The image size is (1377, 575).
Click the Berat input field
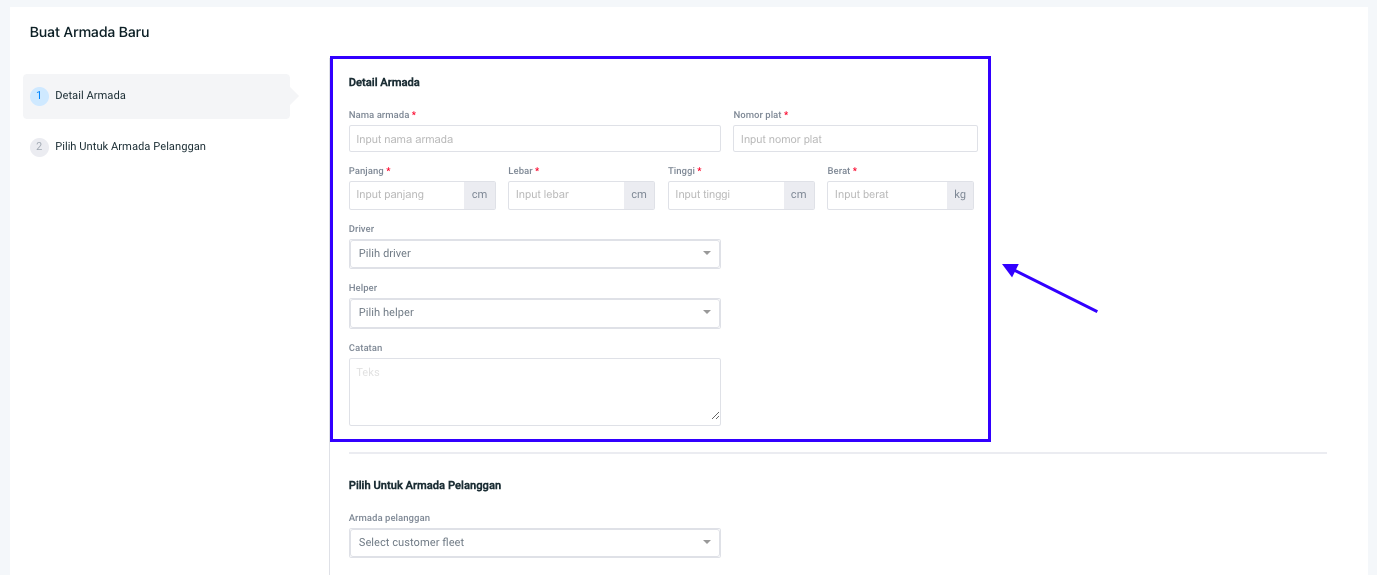tap(886, 195)
